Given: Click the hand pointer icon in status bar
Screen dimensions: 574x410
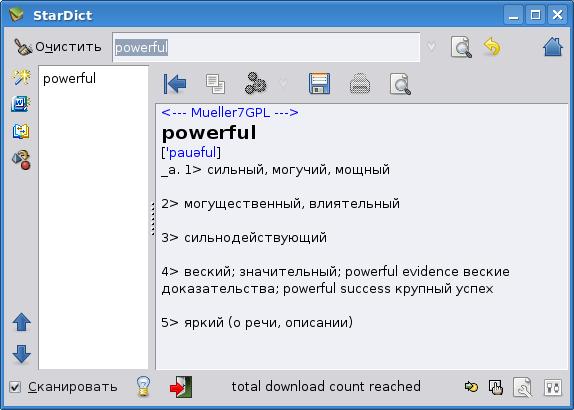Looking at the screenshot, I should 496,387.
